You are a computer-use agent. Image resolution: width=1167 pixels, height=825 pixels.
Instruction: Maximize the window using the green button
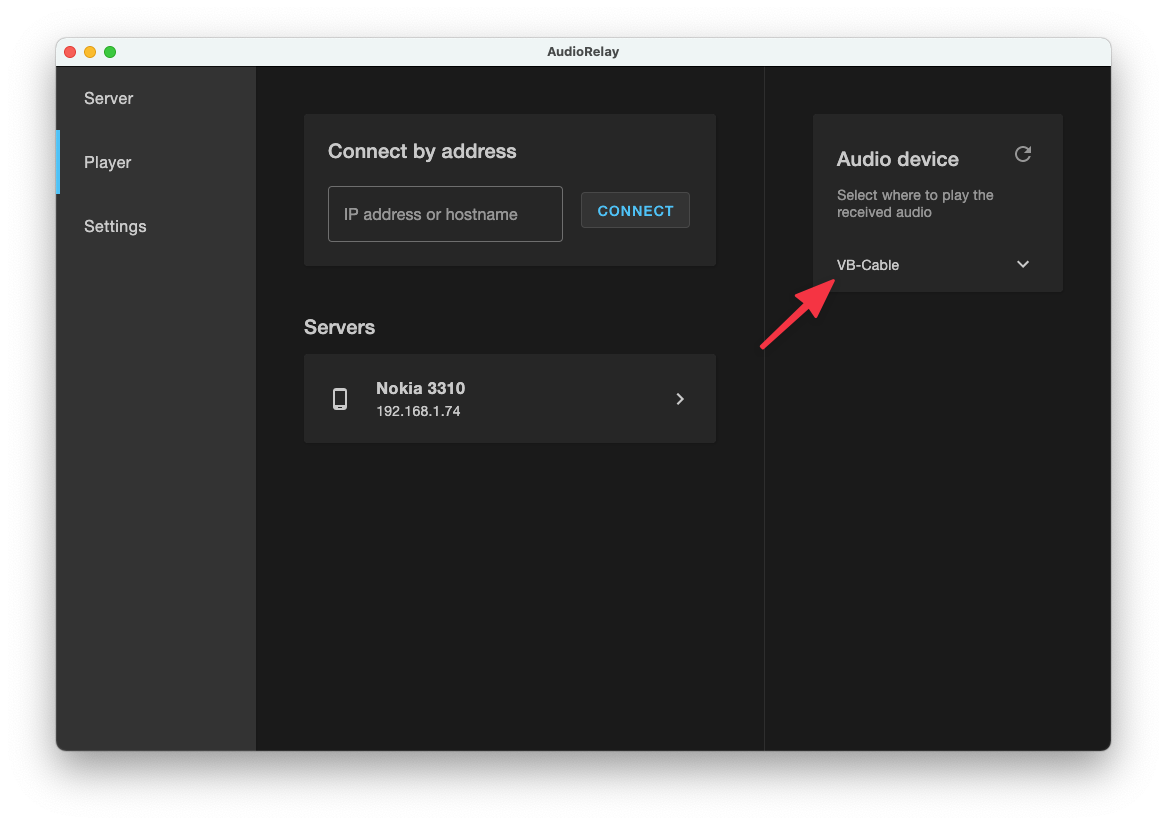(110, 52)
